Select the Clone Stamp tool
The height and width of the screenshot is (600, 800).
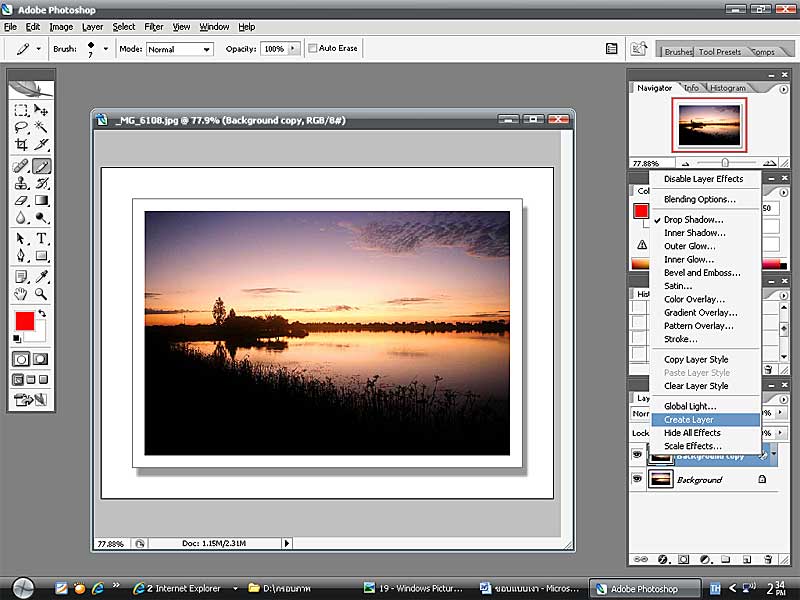21,183
